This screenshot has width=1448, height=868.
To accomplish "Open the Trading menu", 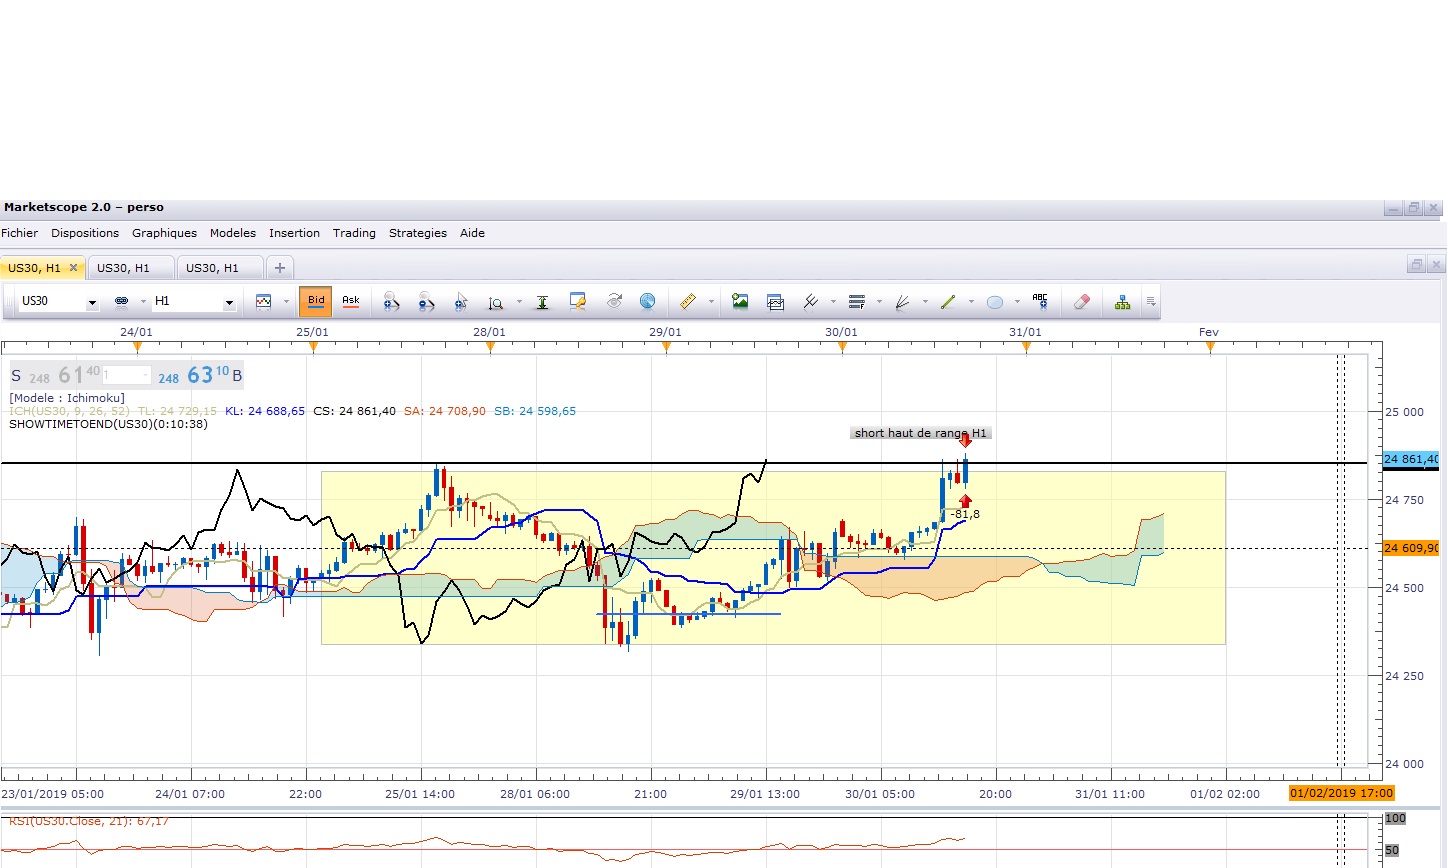I will (x=354, y=233).
